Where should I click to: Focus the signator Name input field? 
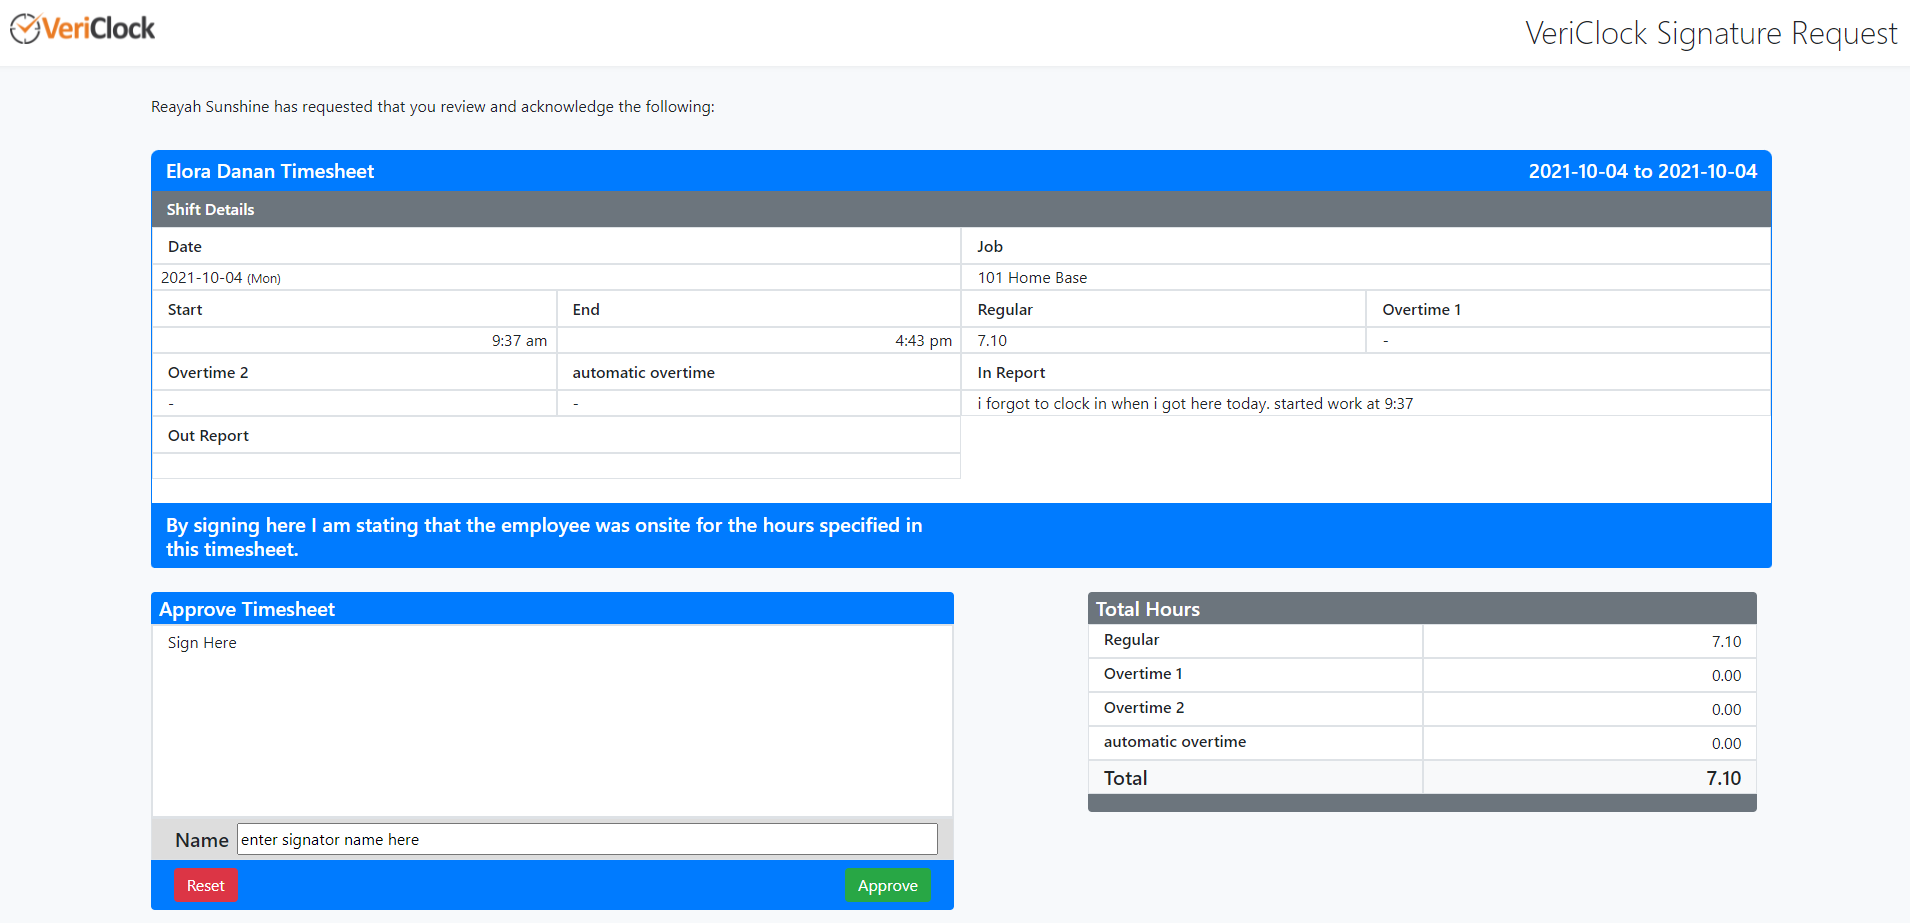[586, 840]
